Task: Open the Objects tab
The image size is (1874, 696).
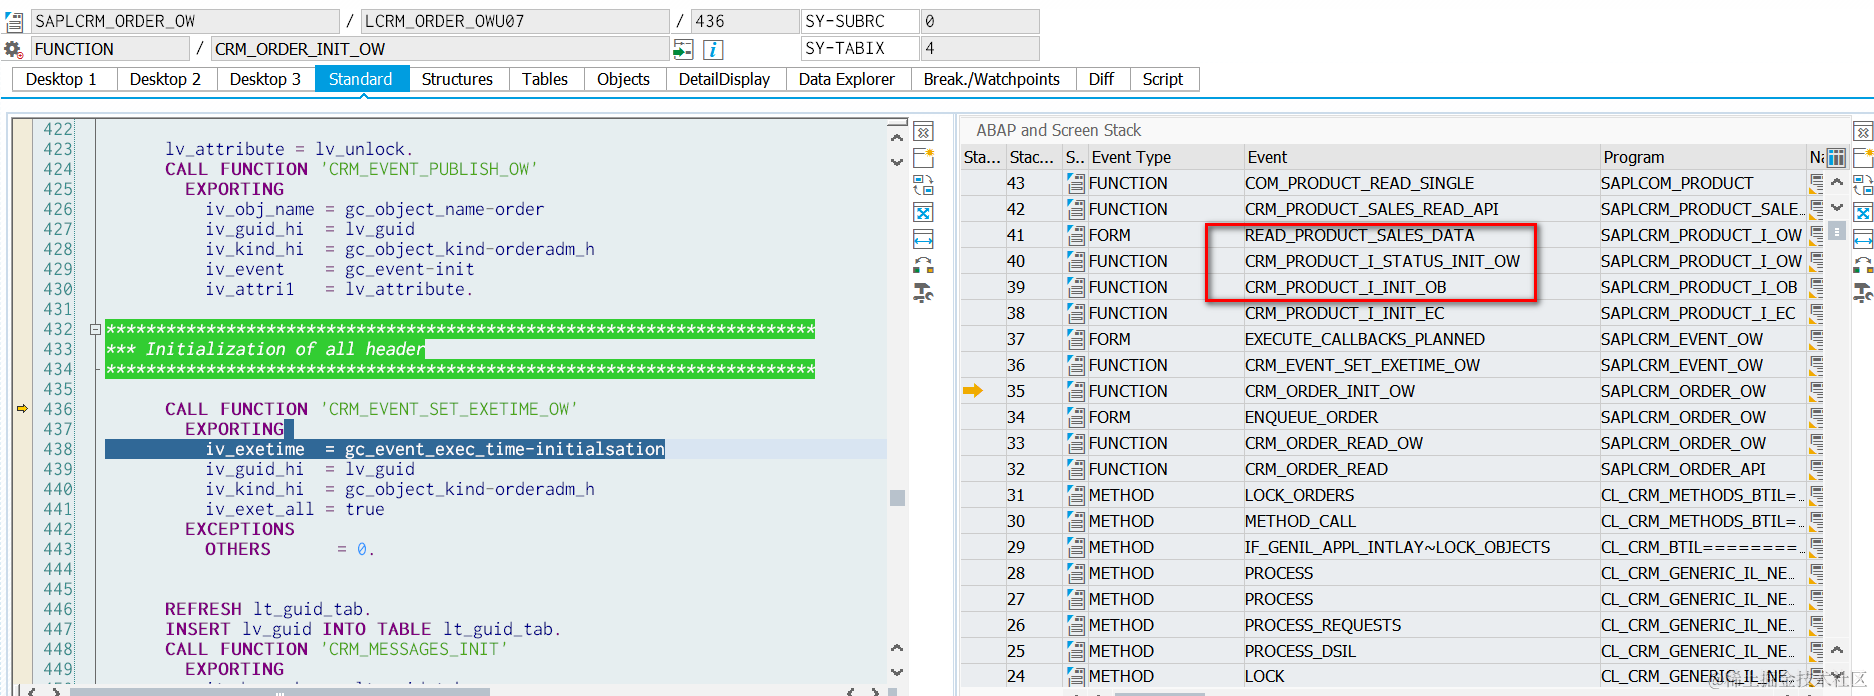Action: click(x=623, y=79)
